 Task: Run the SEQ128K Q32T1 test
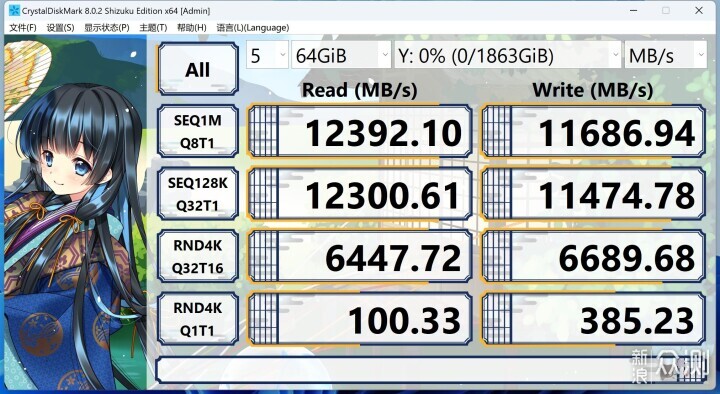pos(198,194)
